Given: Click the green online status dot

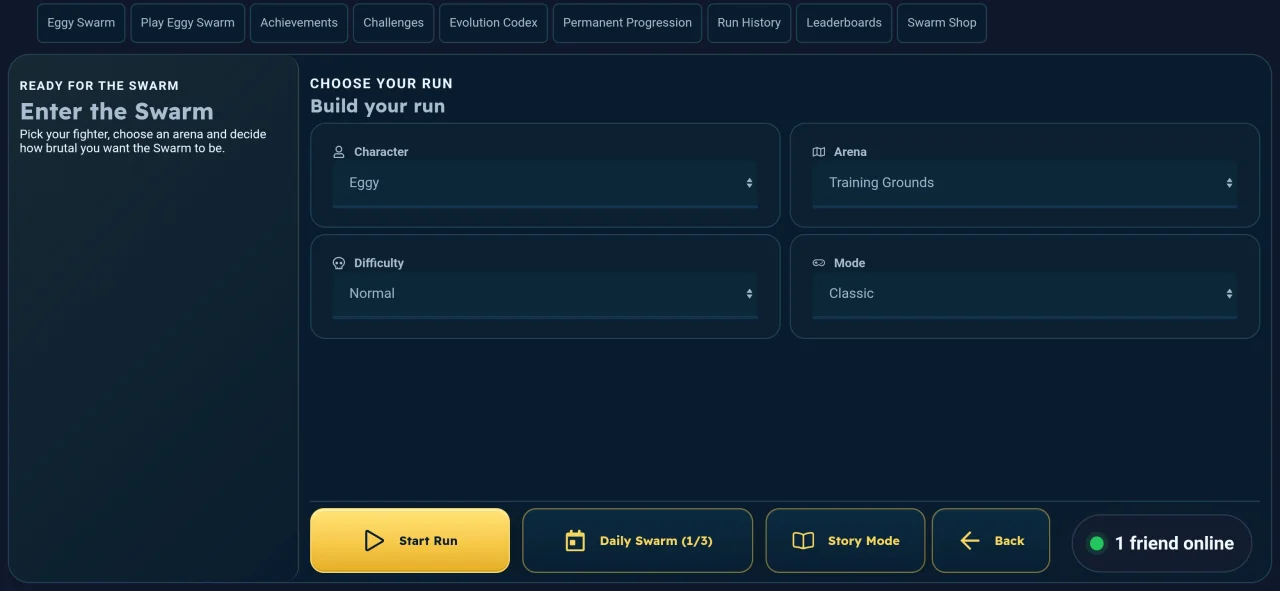Looking at the screenshot, I should click(x=1096, y=543).
